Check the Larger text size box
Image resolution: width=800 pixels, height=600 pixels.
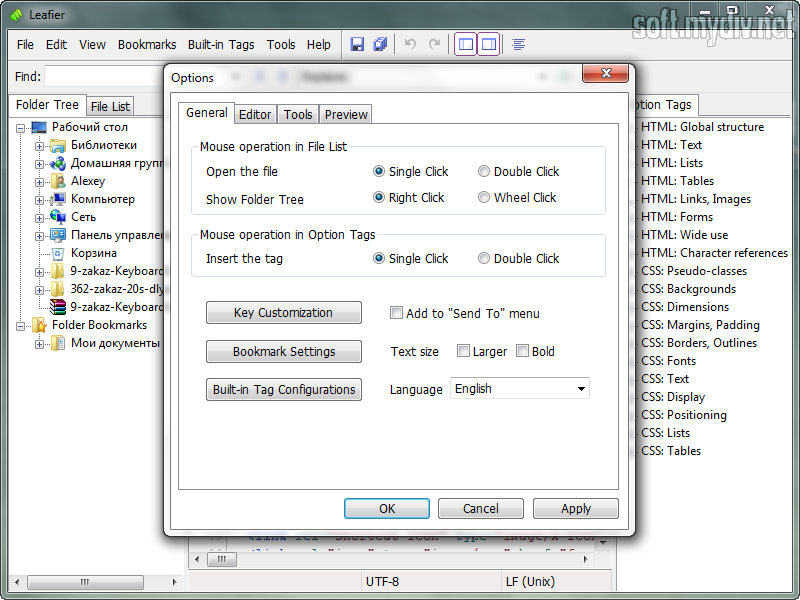(463, 351)
